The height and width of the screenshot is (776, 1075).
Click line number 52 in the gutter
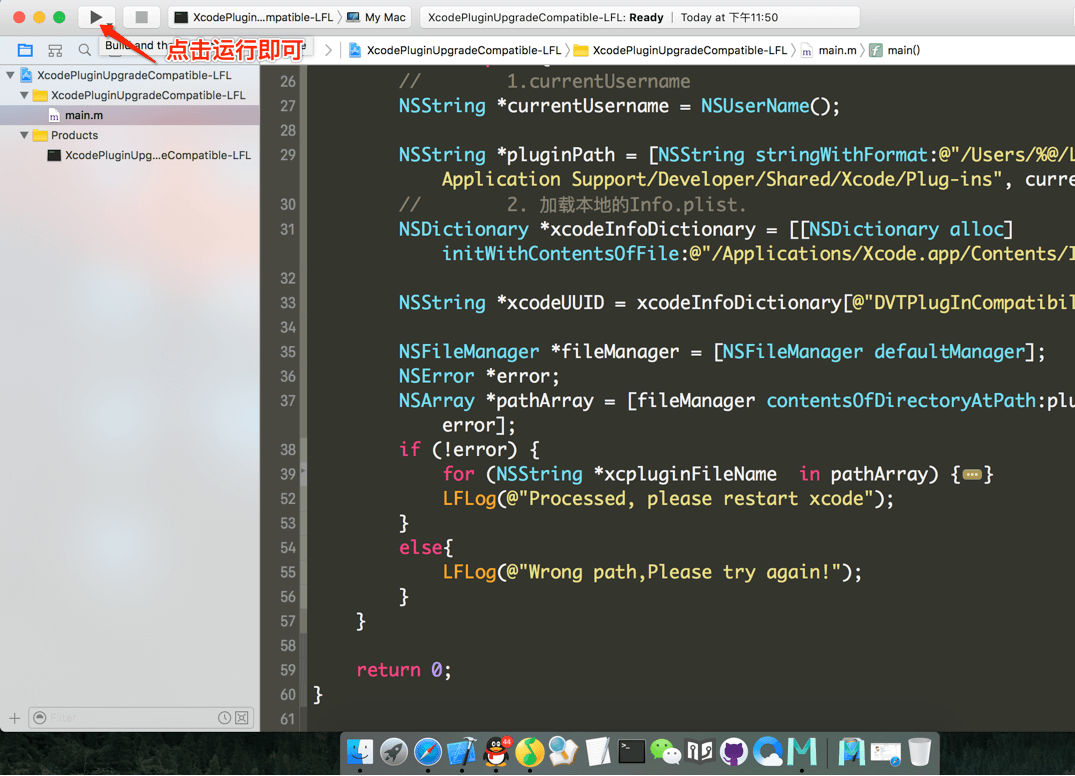pyautogui.click(x=288, y=499)
